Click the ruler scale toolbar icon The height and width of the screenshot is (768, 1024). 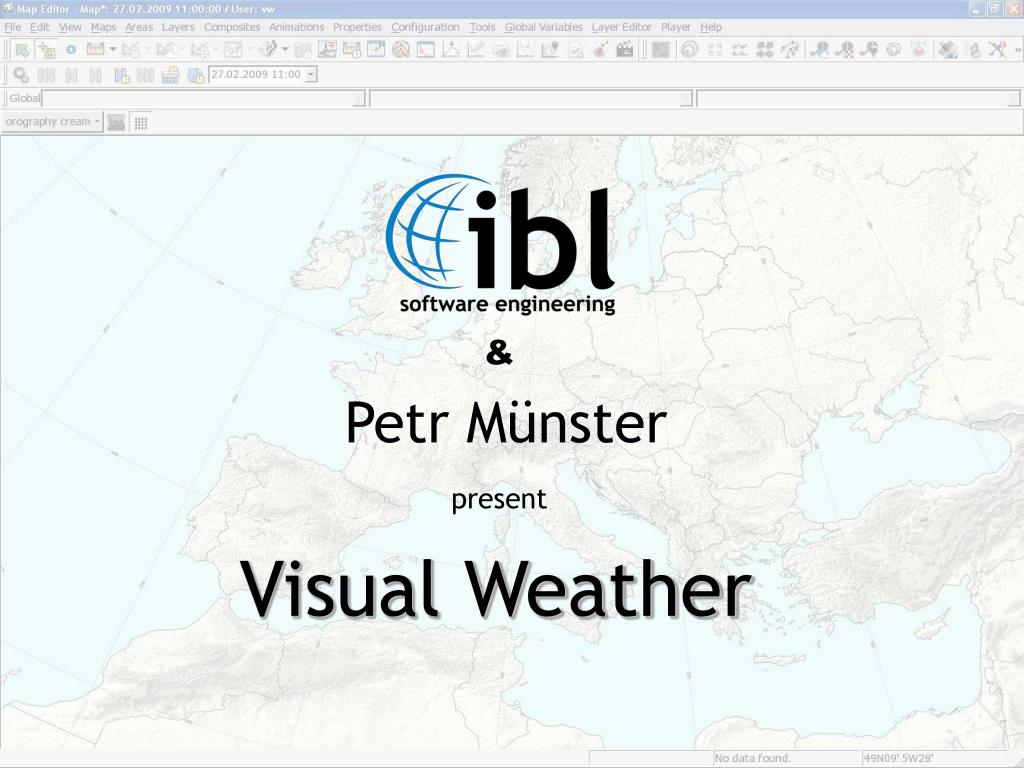(x=95, y=49)
